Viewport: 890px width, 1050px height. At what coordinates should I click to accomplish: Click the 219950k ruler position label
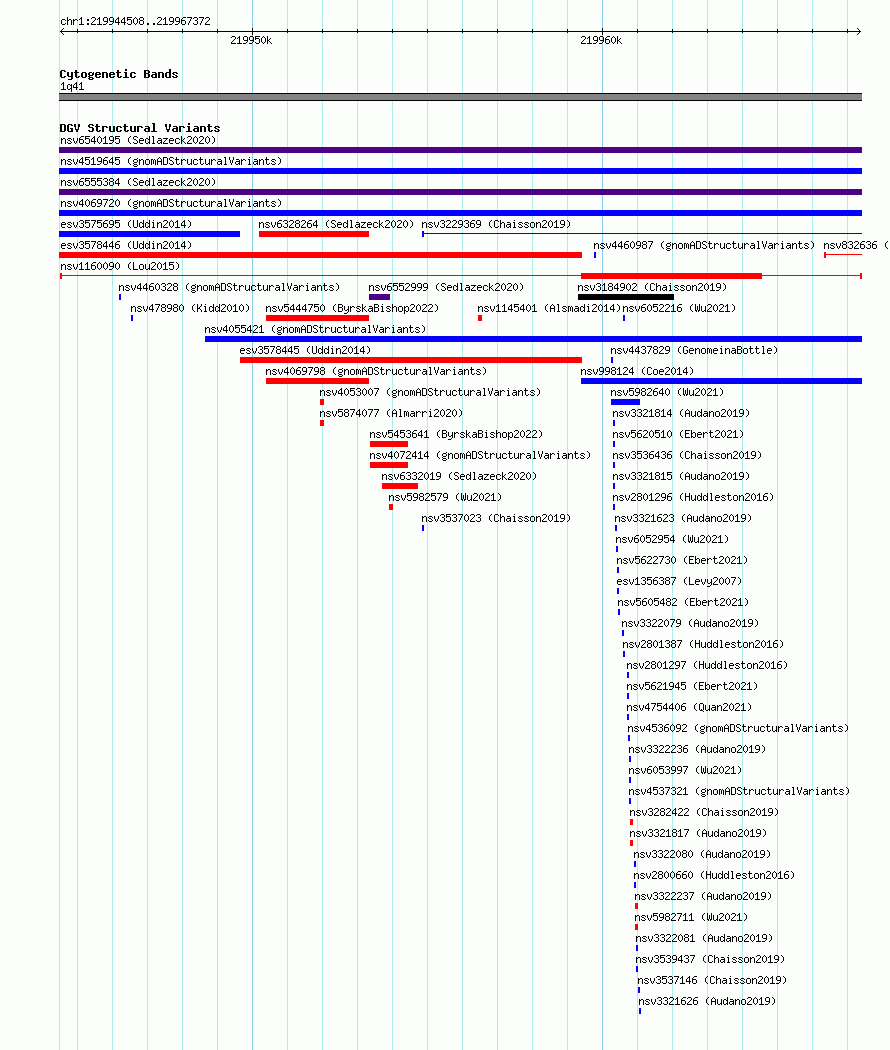pyautogui.click(x=251, y=40)
